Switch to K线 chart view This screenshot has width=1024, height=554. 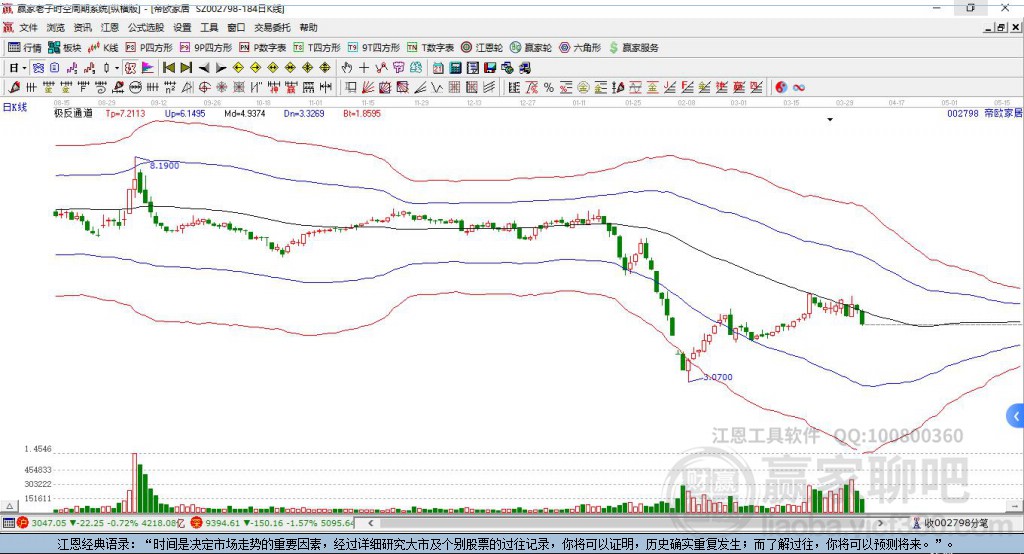pyautogui.click(x=103, y=48)
